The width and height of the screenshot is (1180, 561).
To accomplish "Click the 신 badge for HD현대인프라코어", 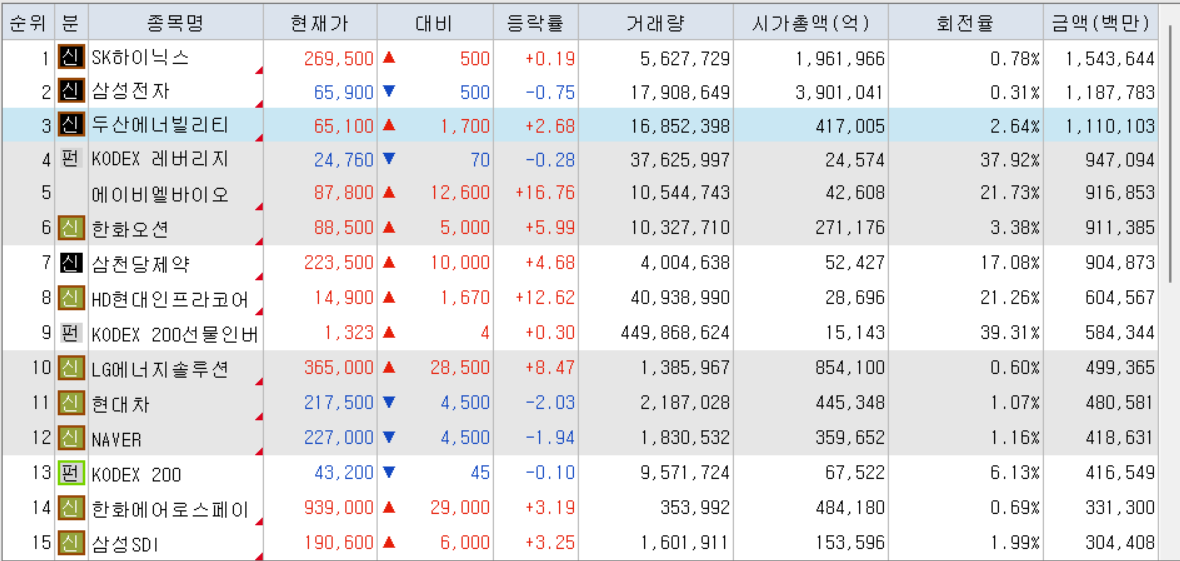I will tap(70, 297).
